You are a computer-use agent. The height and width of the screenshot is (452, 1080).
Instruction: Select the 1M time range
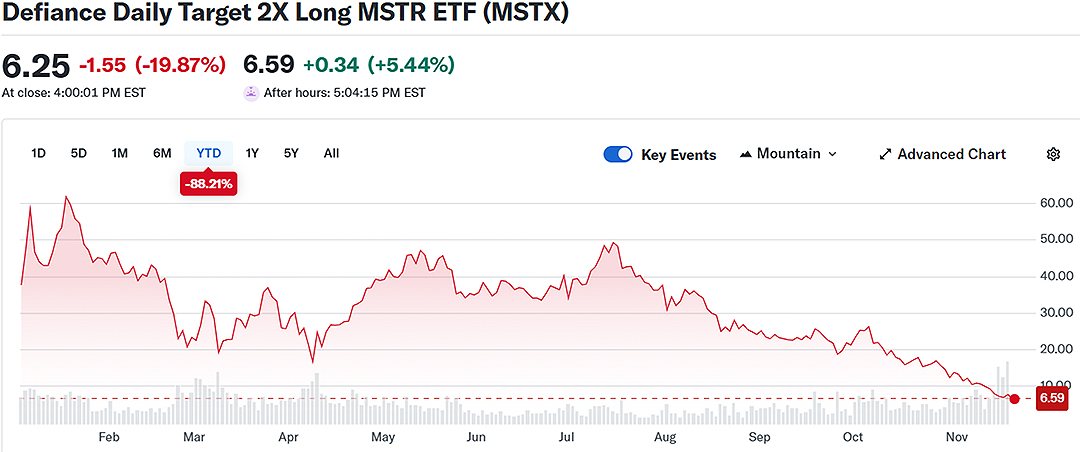click(120, 154)
